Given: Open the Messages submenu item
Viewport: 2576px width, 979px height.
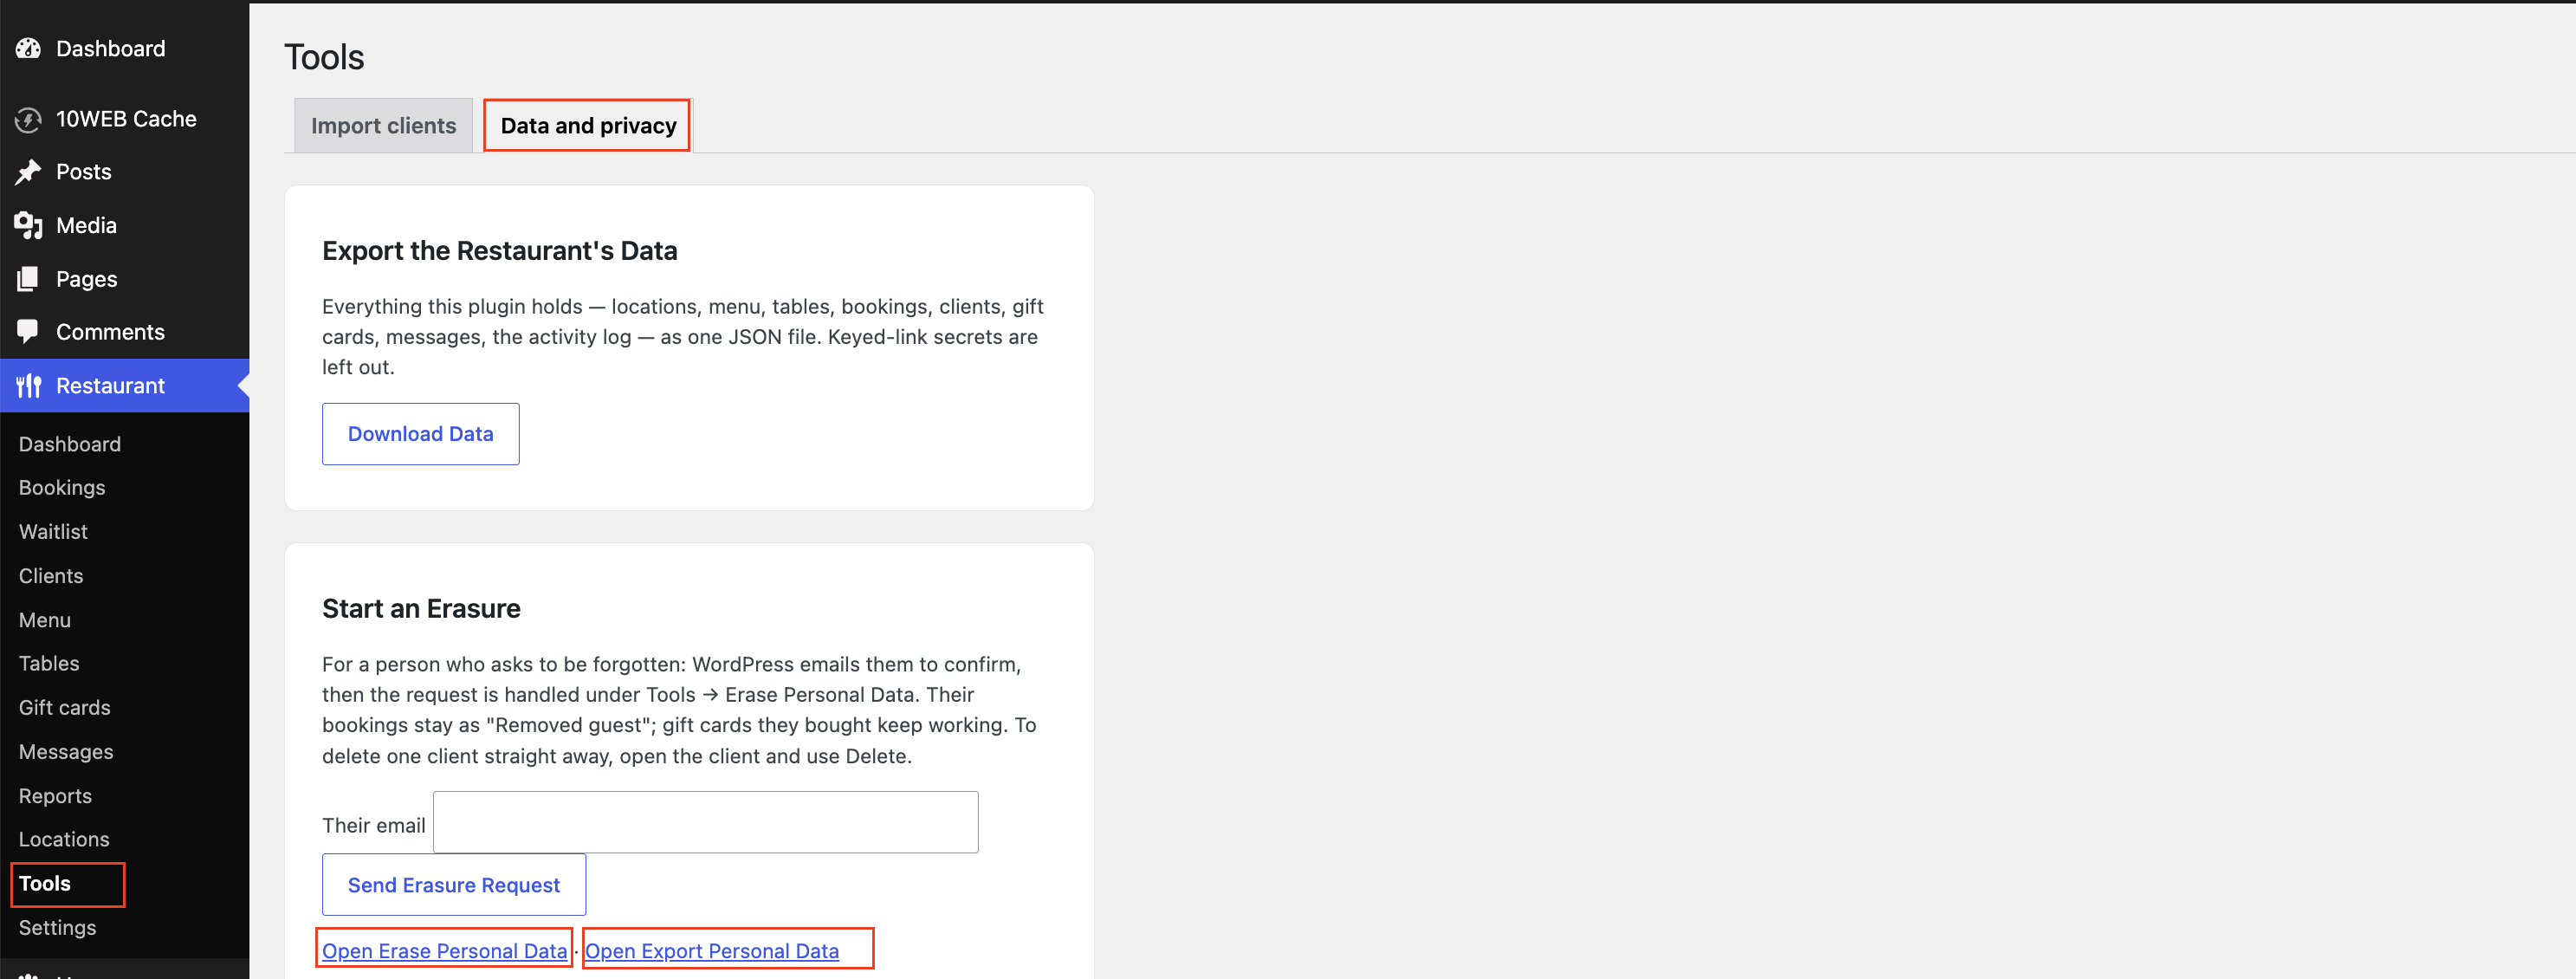Looking at the screenshot, I should [x=66, y=752].
